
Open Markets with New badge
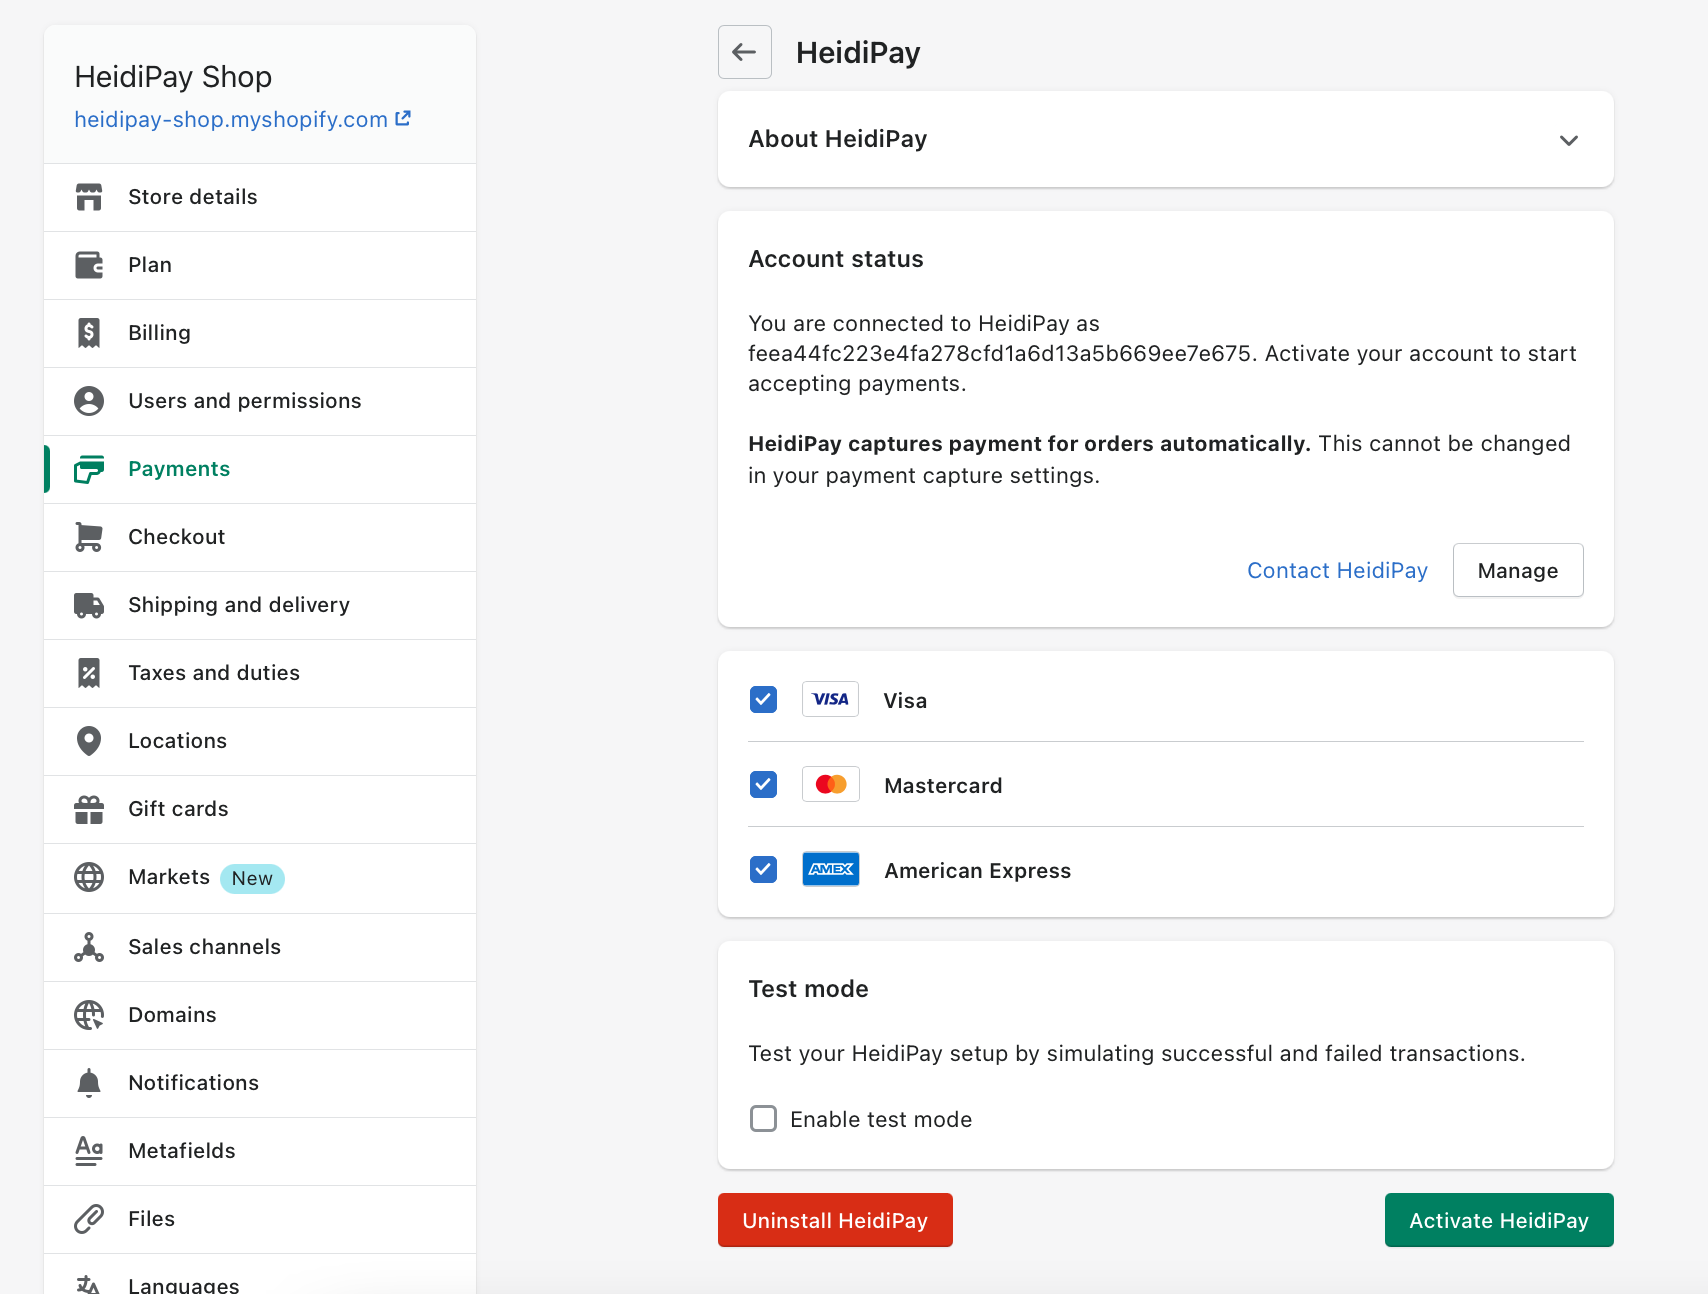point(168,877)
